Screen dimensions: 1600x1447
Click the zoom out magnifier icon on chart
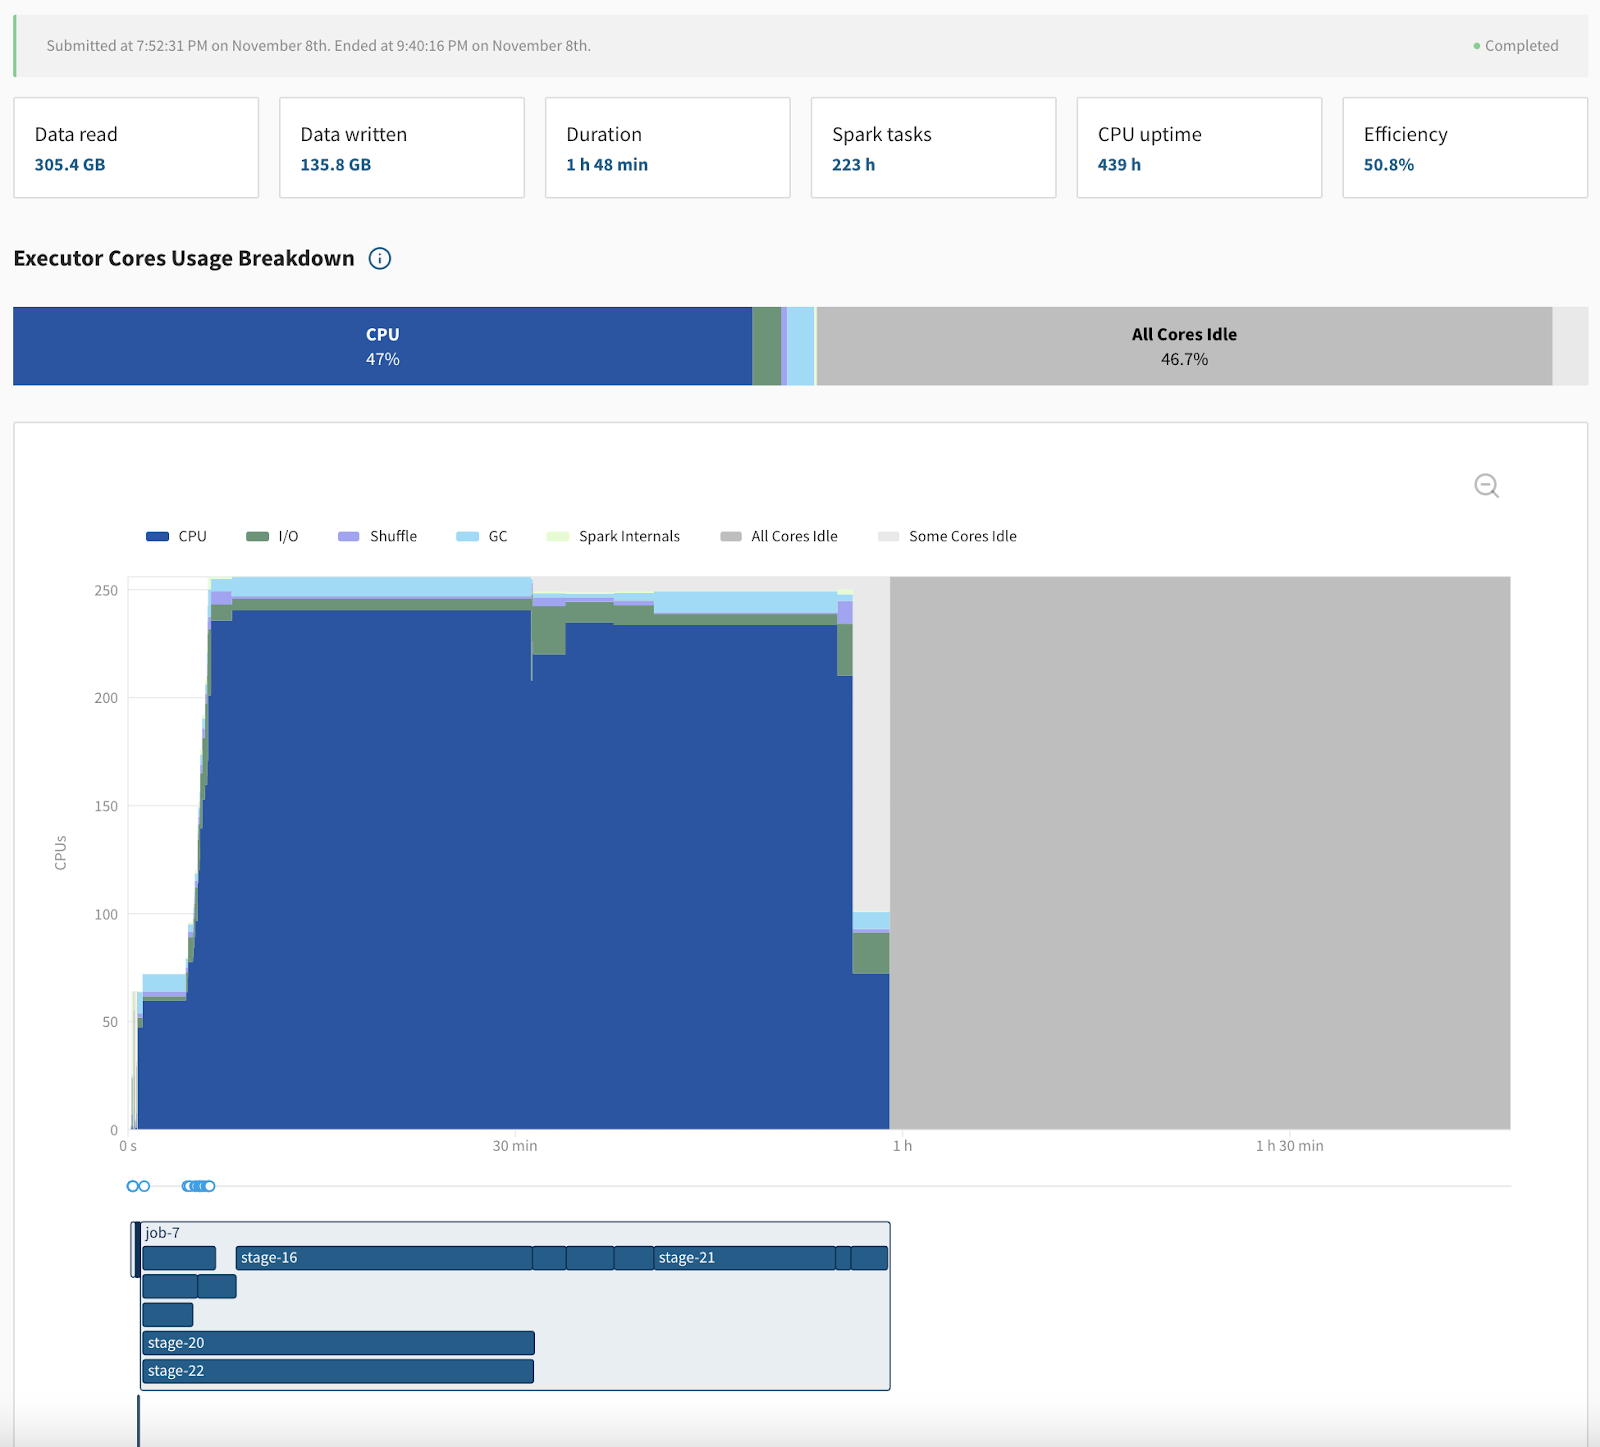tap(1486, 486)
